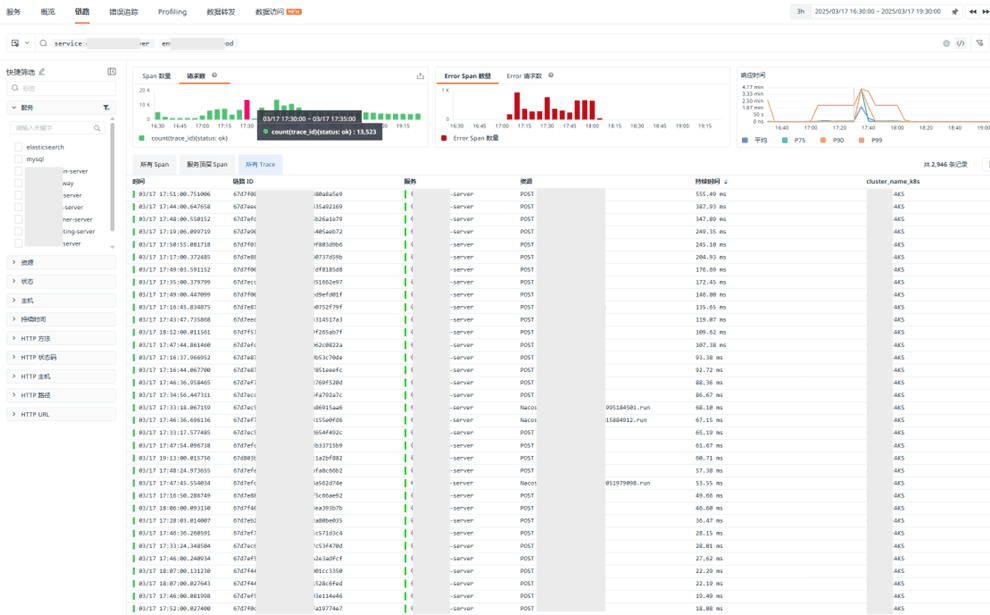Screen dimensions: 990x615
Task: Tick the checkbox under the mysql entry
Action: pos(18,171)
